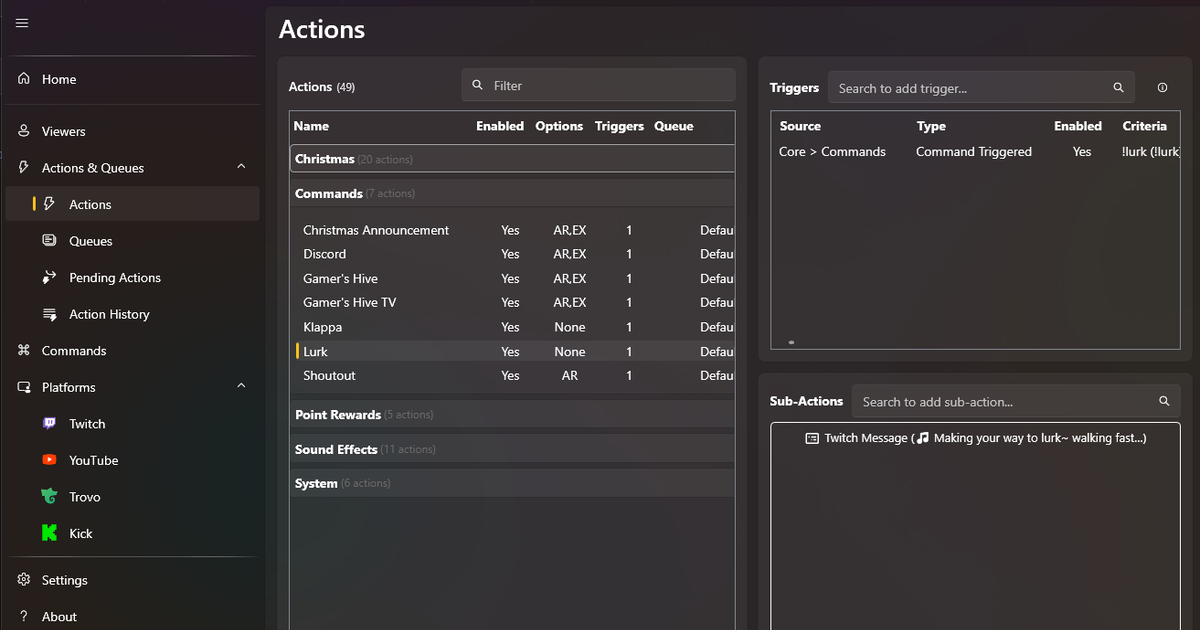Click the hamburger menu icon
Image resolution: width=1200 pixels, height=630 pixels.
click(x=22, y=23)
